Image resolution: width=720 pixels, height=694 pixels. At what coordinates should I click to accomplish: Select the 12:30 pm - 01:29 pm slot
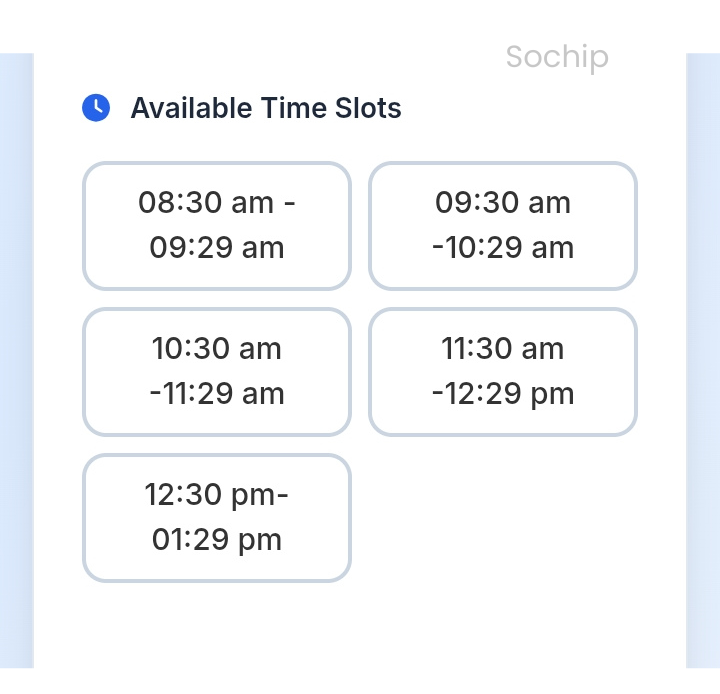217,518
